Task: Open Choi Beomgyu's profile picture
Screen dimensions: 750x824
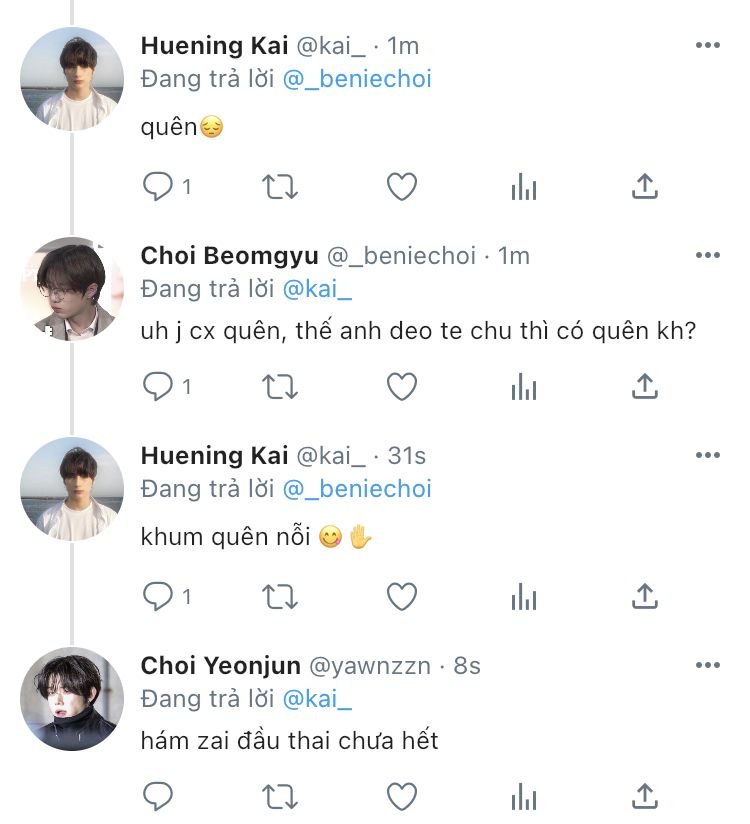Action: pos(72,289)
